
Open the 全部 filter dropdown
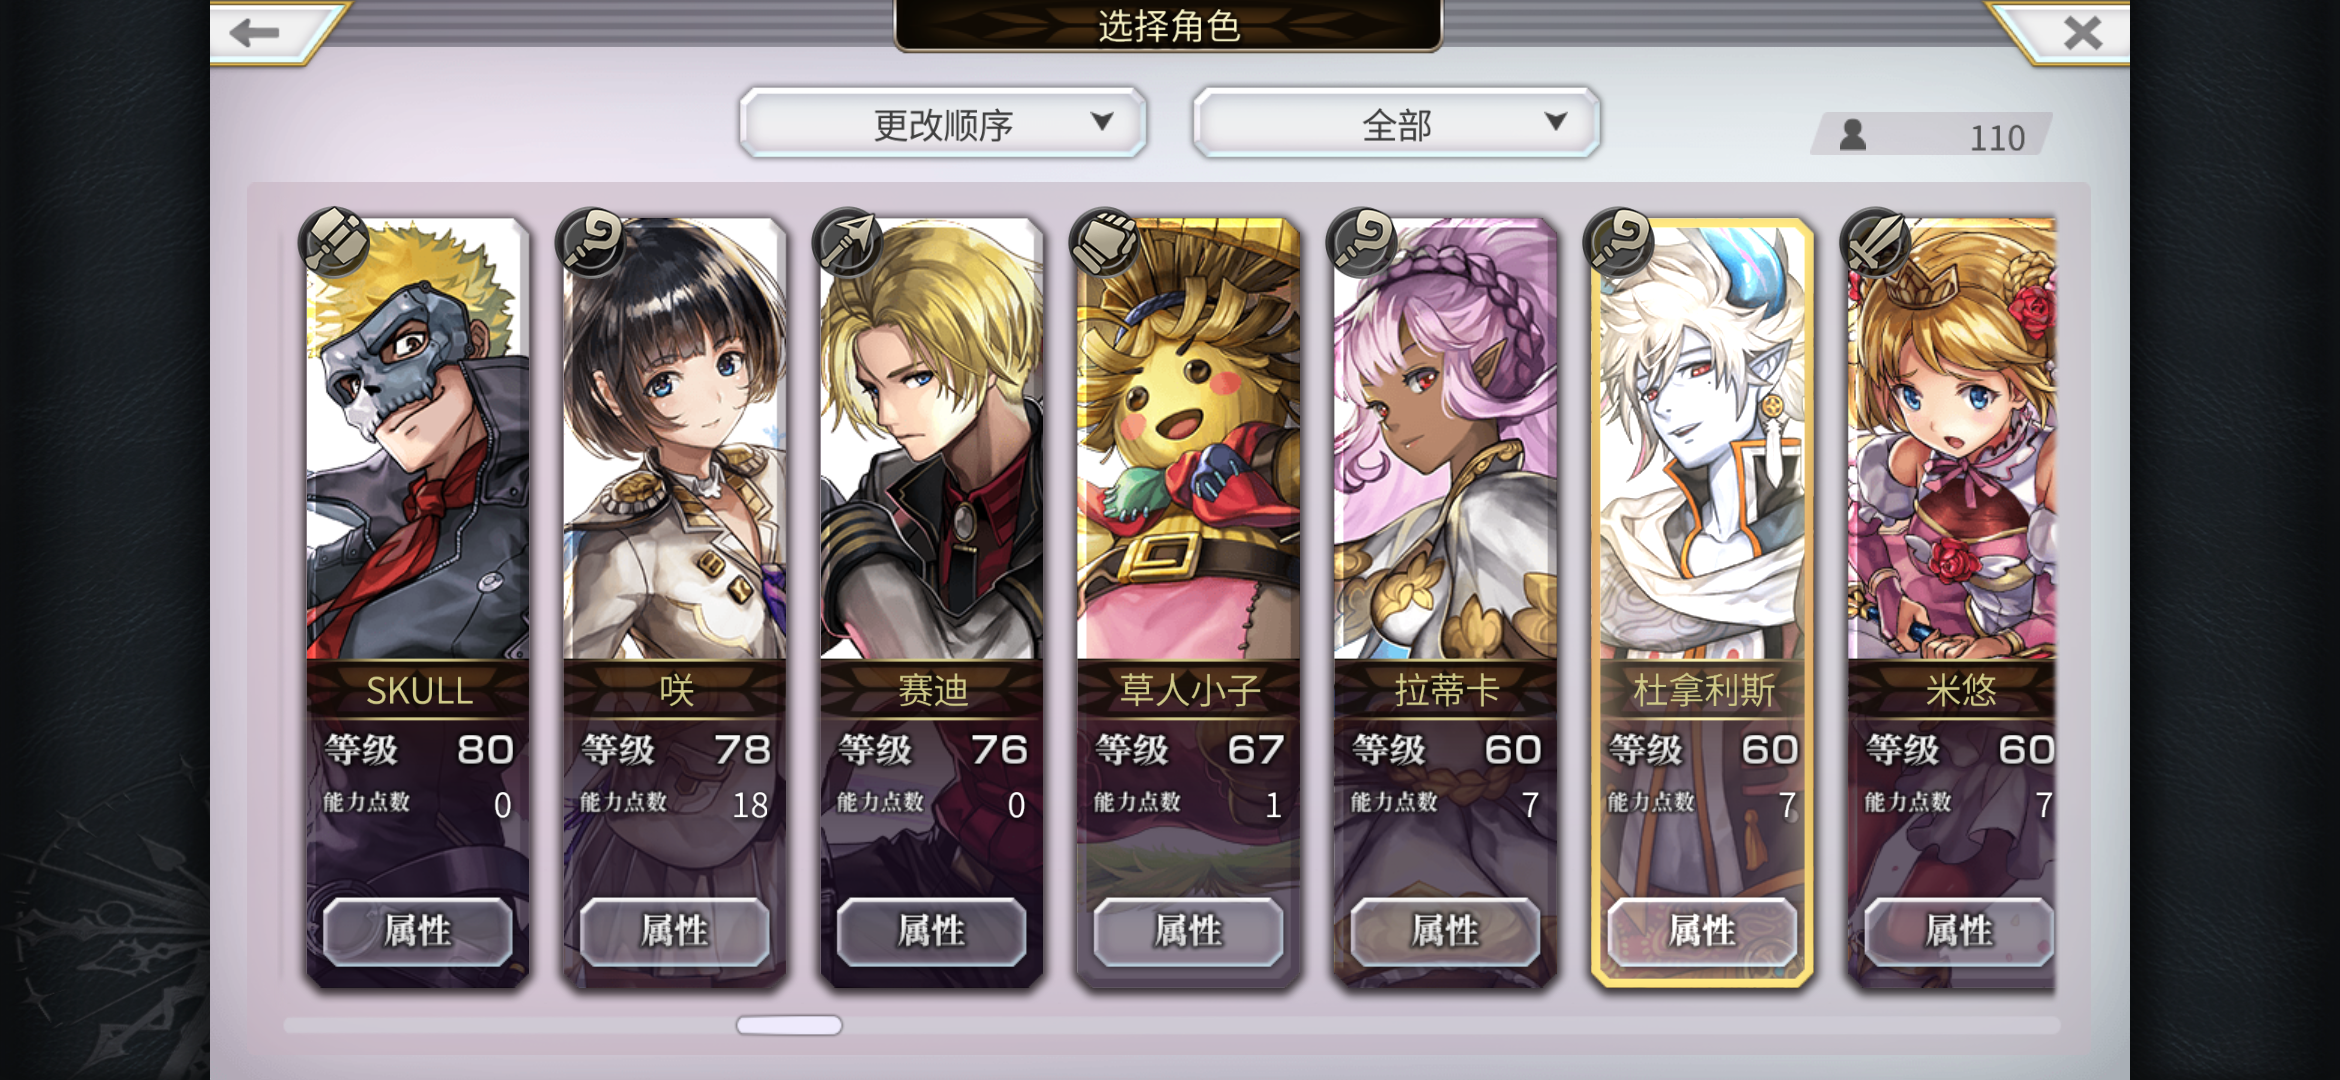click(1397, 122)
